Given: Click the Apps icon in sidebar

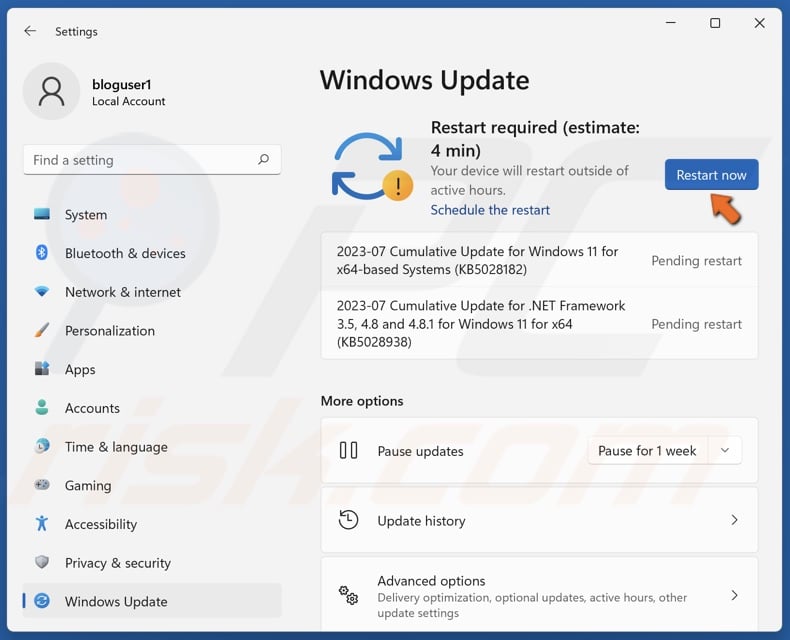Looking at the screenshot, I should [x=42, y=369].
